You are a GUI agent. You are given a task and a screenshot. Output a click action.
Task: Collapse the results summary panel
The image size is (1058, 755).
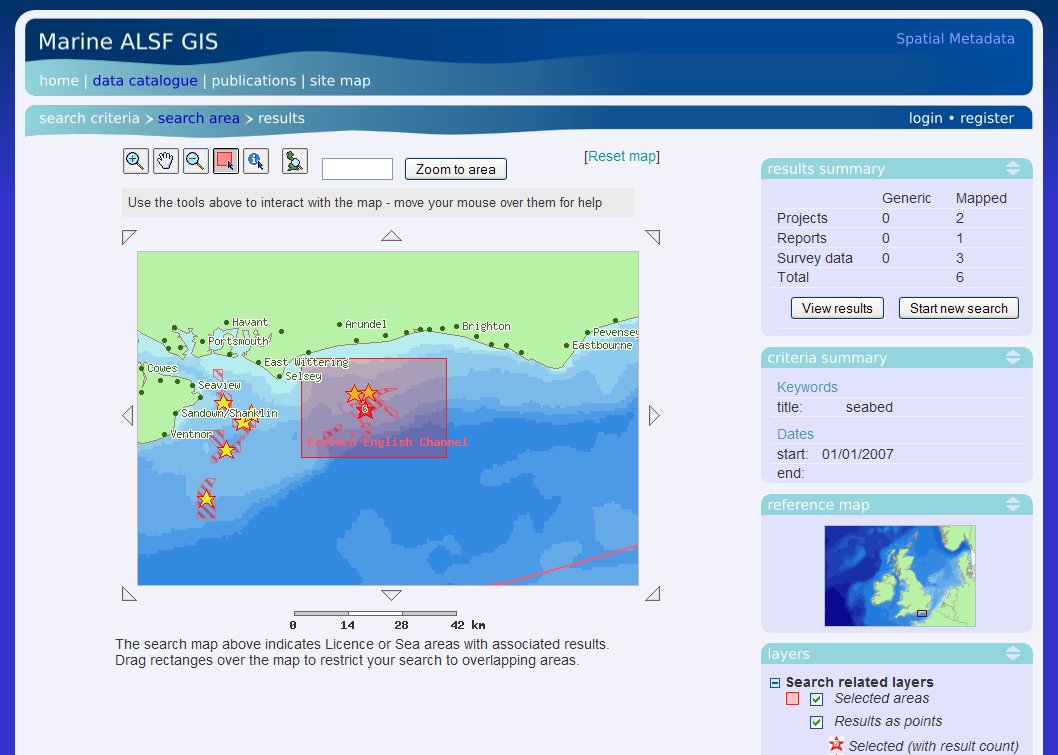pos(1013,169)
